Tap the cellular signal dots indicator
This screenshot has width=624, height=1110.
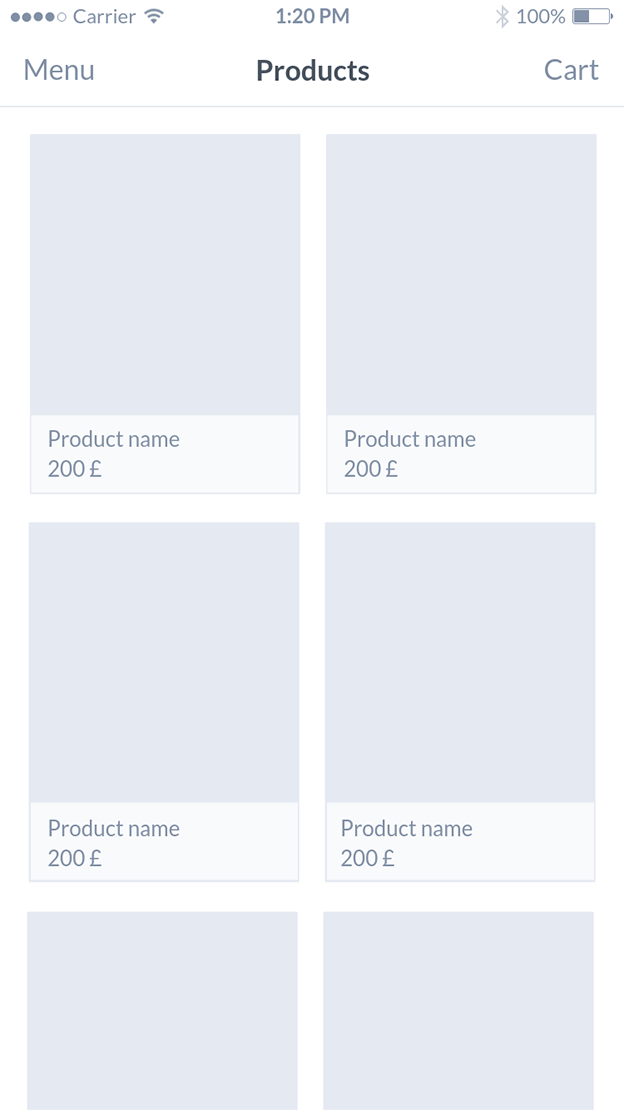click(35, 15)
